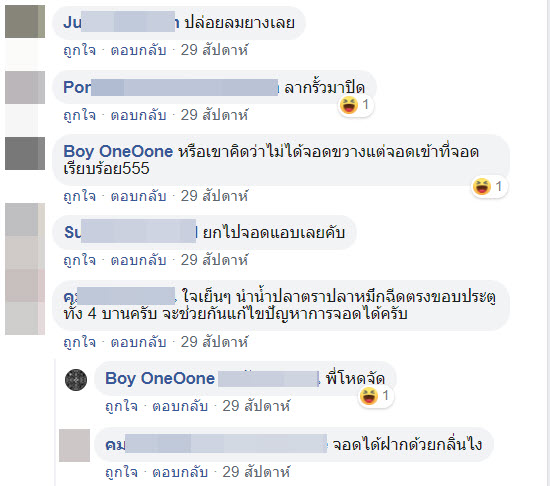
Task: Reply to the ปล่อยลมยางเลย comment via ตอบกลับ
Action: [x=138, y=50]
